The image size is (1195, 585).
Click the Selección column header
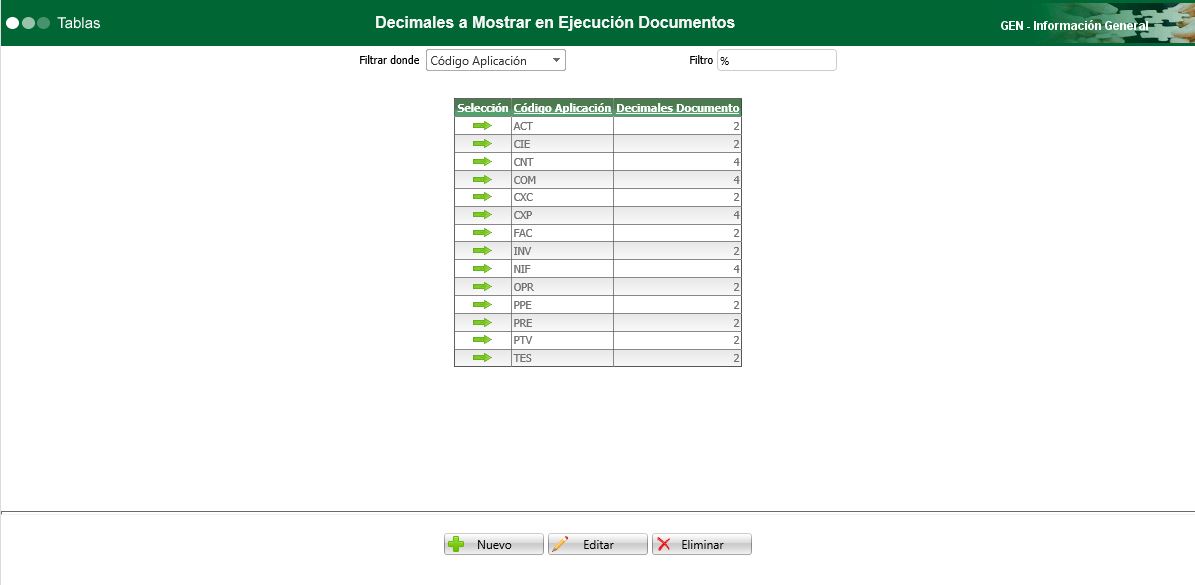coord(482,108)
